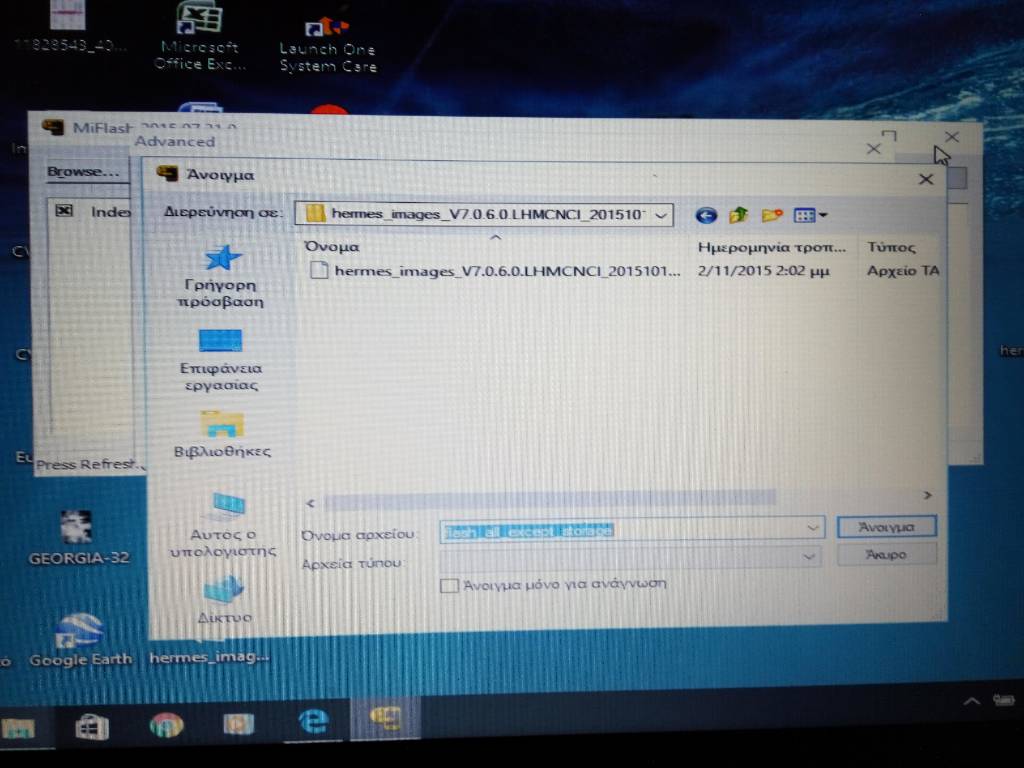Go up one folder level icon
Screen dimensions: 1024x768
click(739, 214)
